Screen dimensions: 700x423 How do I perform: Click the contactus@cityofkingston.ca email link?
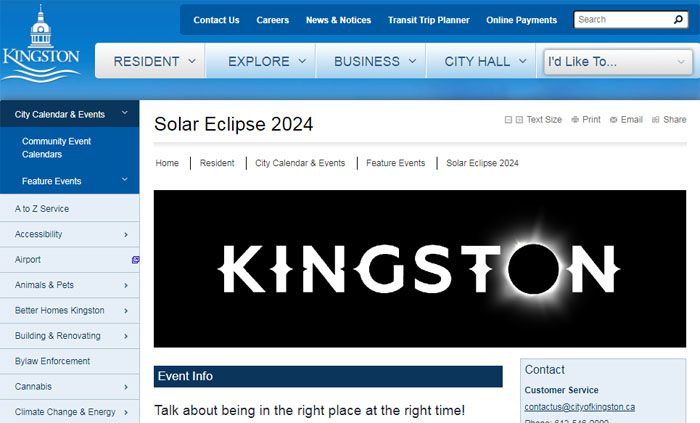(x=579, y=407)
